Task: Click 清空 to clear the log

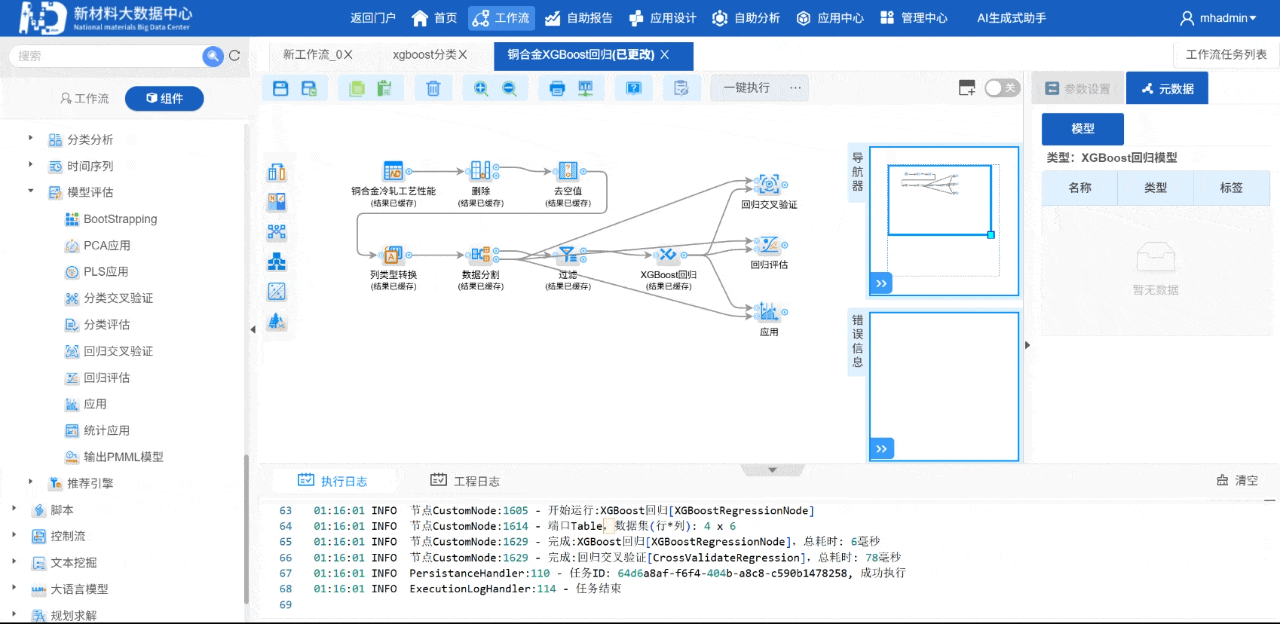Action: coord(1237,481)
